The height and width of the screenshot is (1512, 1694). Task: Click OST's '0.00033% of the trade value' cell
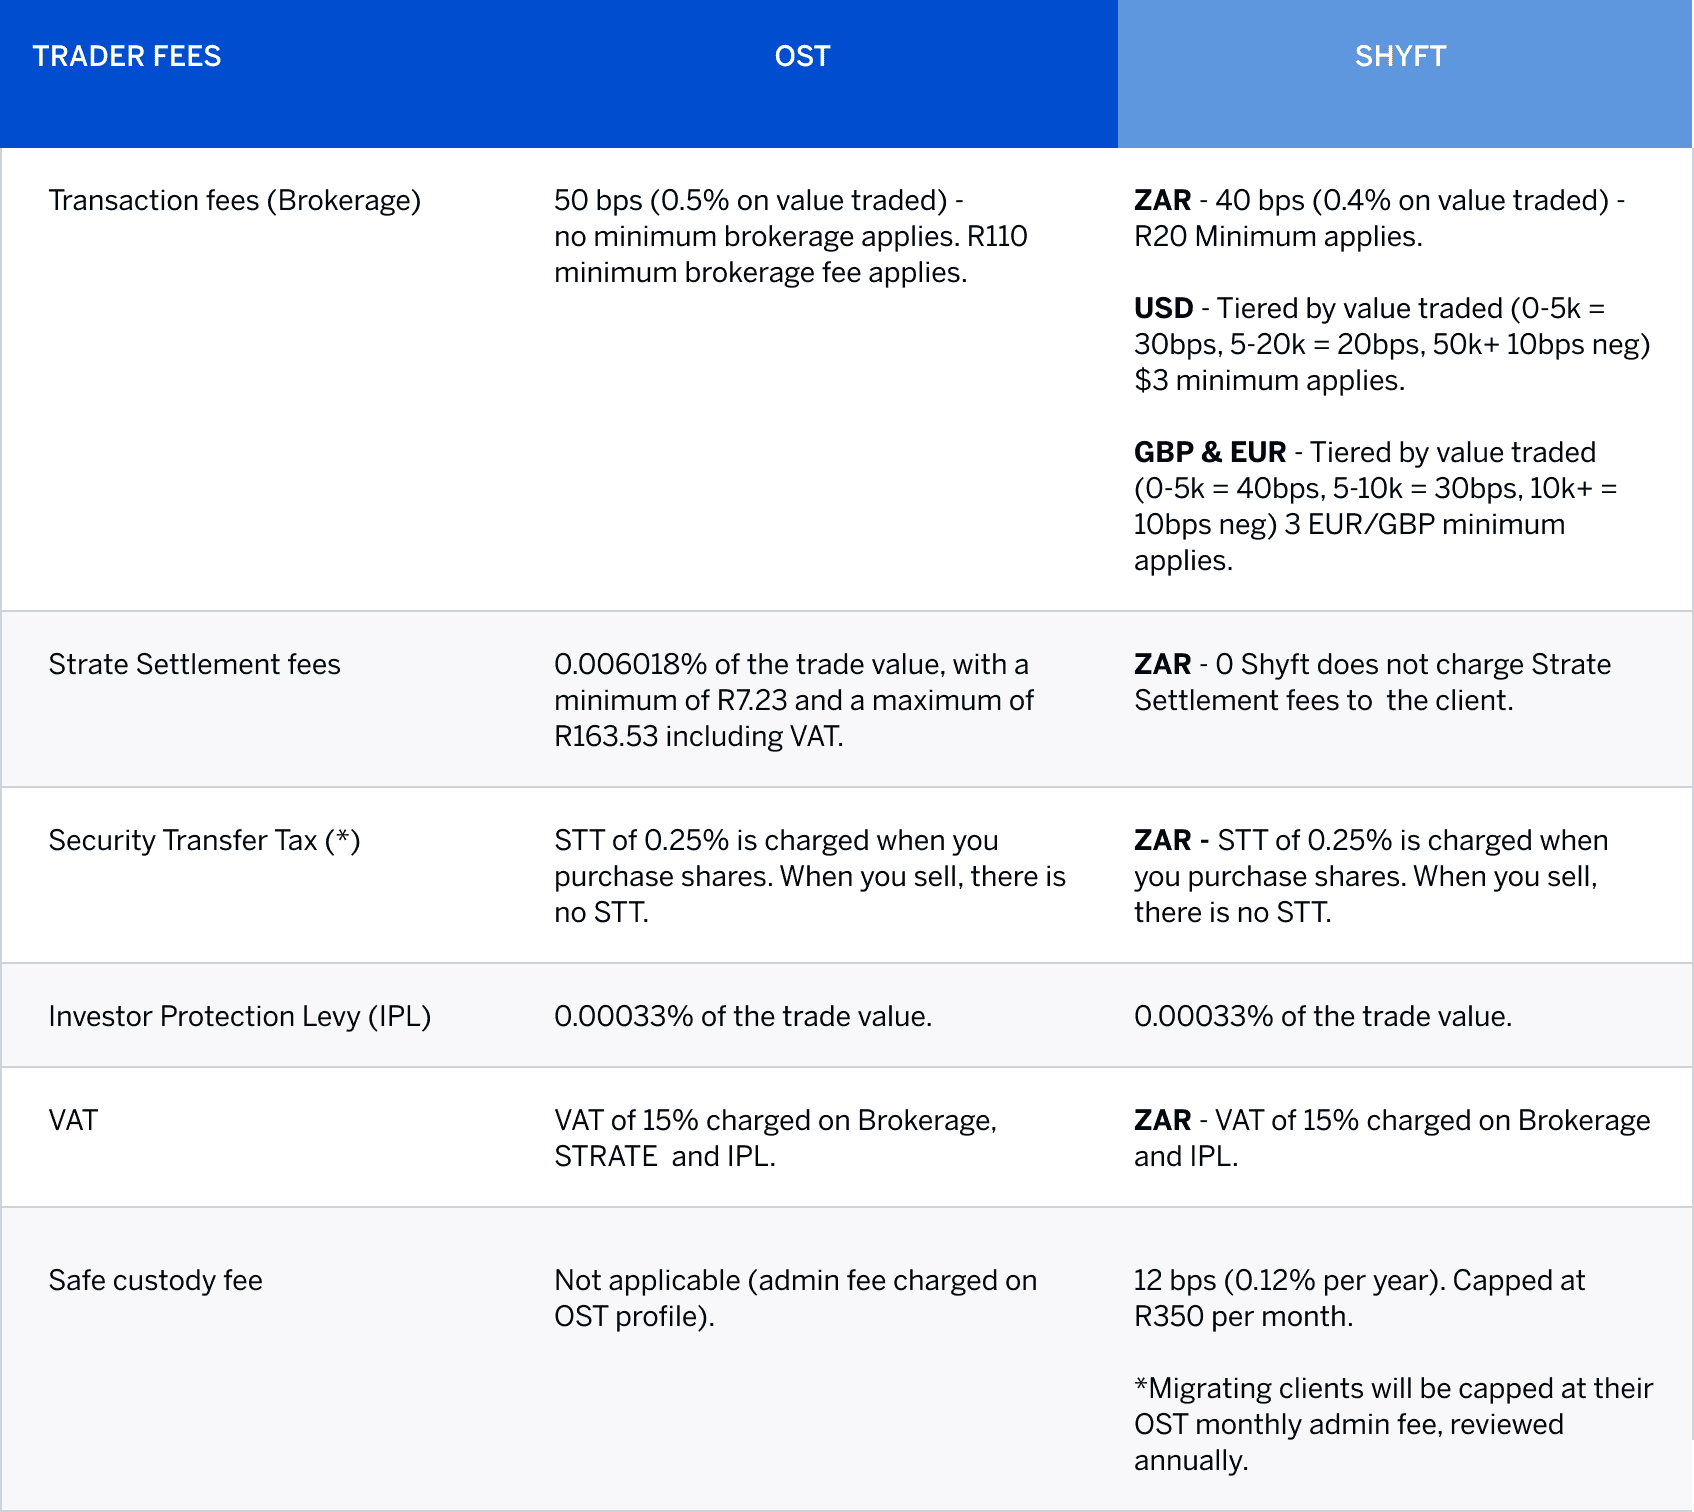click(x=743, y=1016)
